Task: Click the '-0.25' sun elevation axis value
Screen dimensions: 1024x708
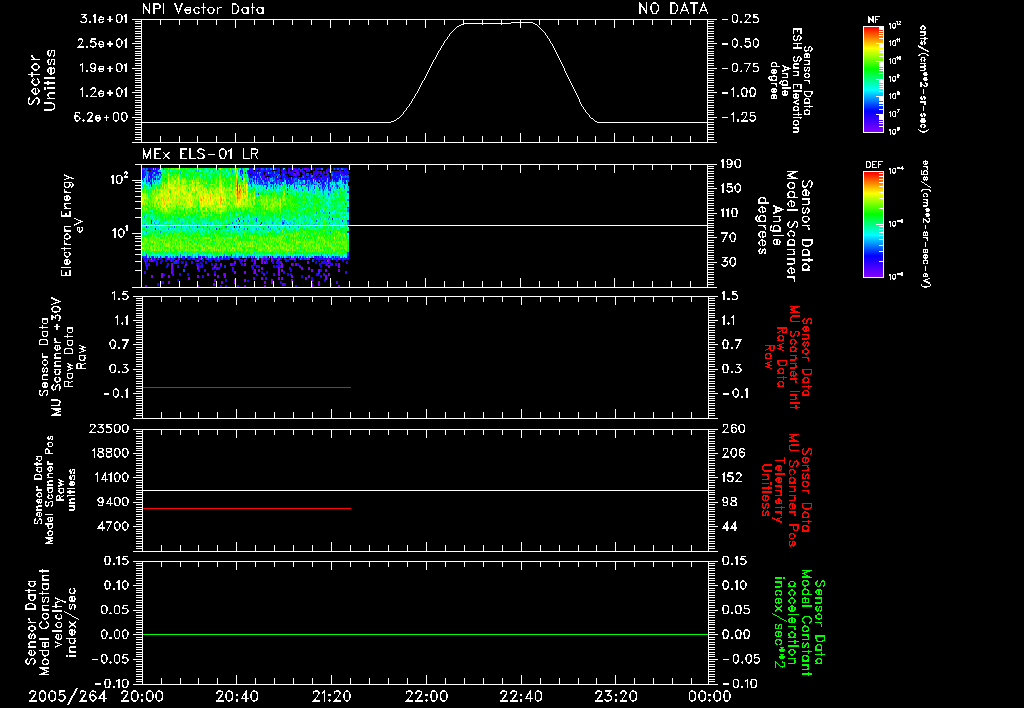Action: (x=741, y=19)
